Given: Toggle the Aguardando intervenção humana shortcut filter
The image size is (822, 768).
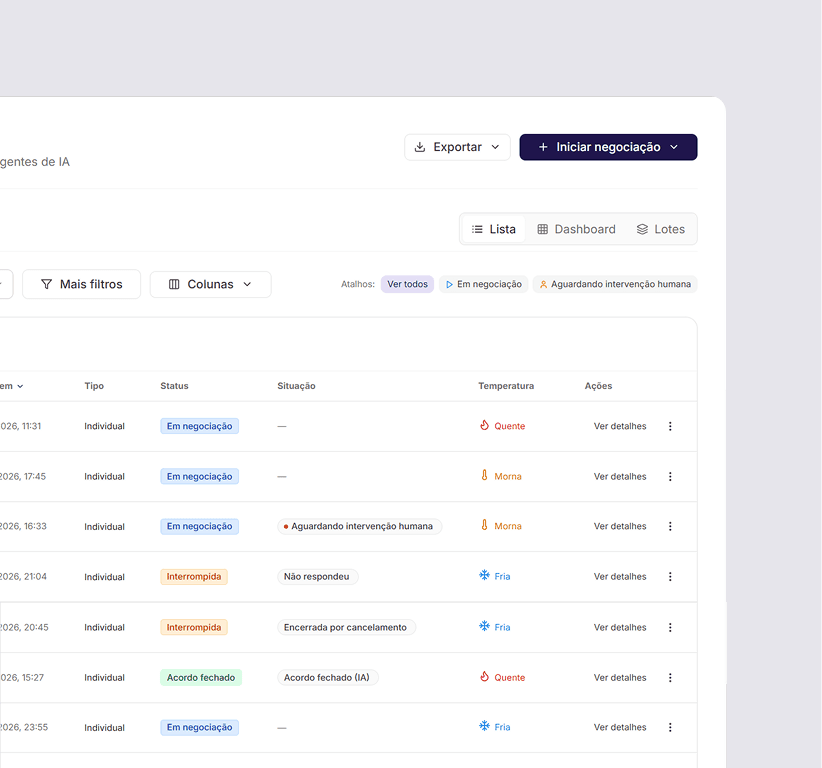Looking at the screenshot, I should point(615,284).
